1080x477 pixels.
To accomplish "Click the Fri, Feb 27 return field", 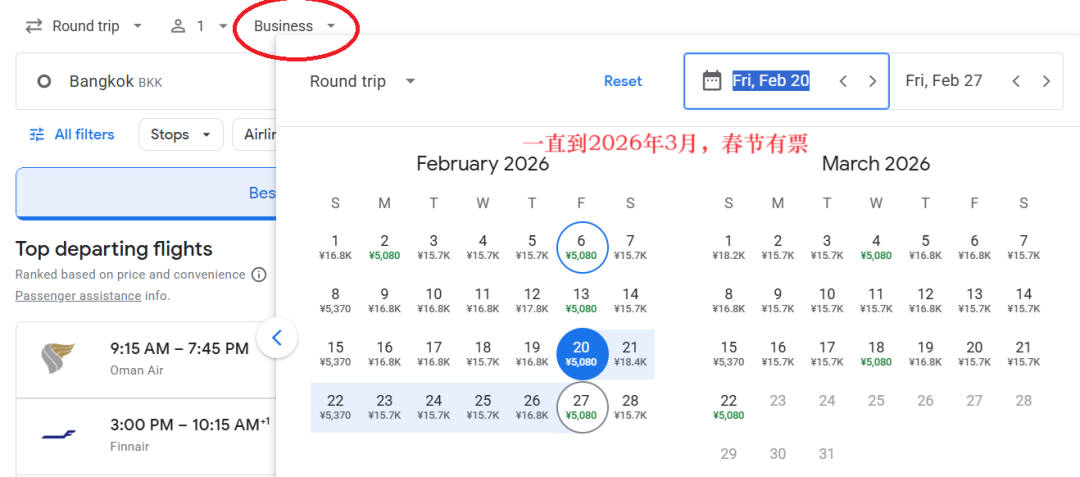I will coord(943,81).
